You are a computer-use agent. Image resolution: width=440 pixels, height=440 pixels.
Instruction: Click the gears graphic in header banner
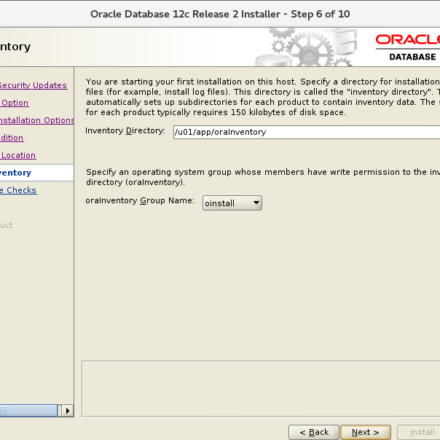(307, 47)
